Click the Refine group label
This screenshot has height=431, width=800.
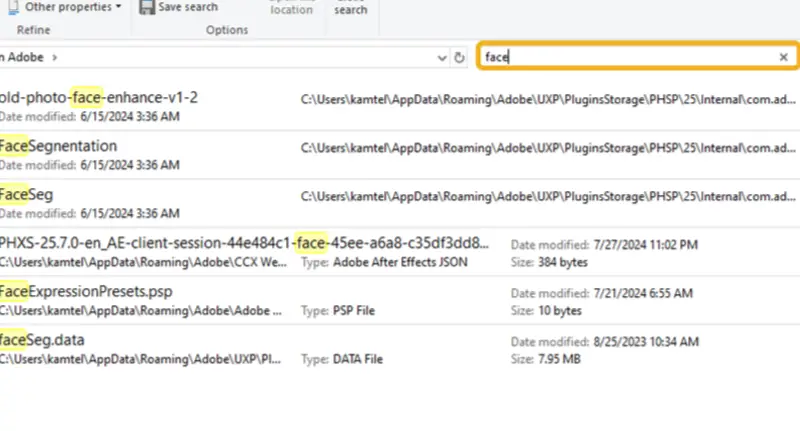34,30
